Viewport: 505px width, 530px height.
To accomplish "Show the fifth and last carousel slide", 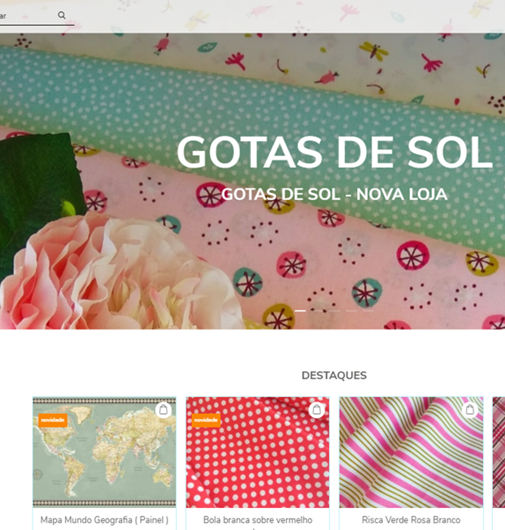I will [x=368, y=311].
